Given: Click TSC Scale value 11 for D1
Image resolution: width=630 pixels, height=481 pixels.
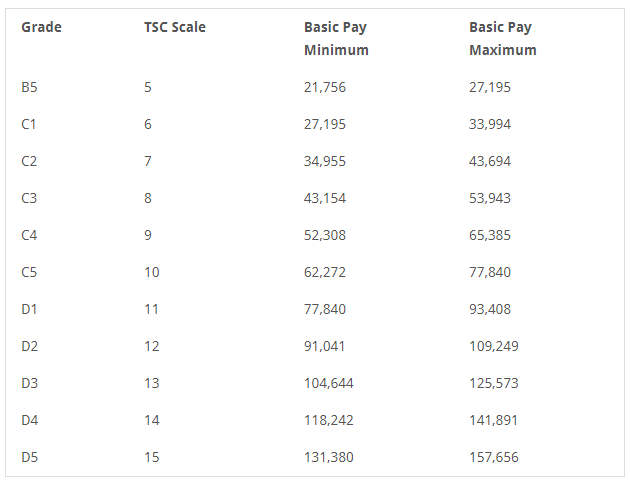Looking at the screenshot, I should (x=151, y=309).
